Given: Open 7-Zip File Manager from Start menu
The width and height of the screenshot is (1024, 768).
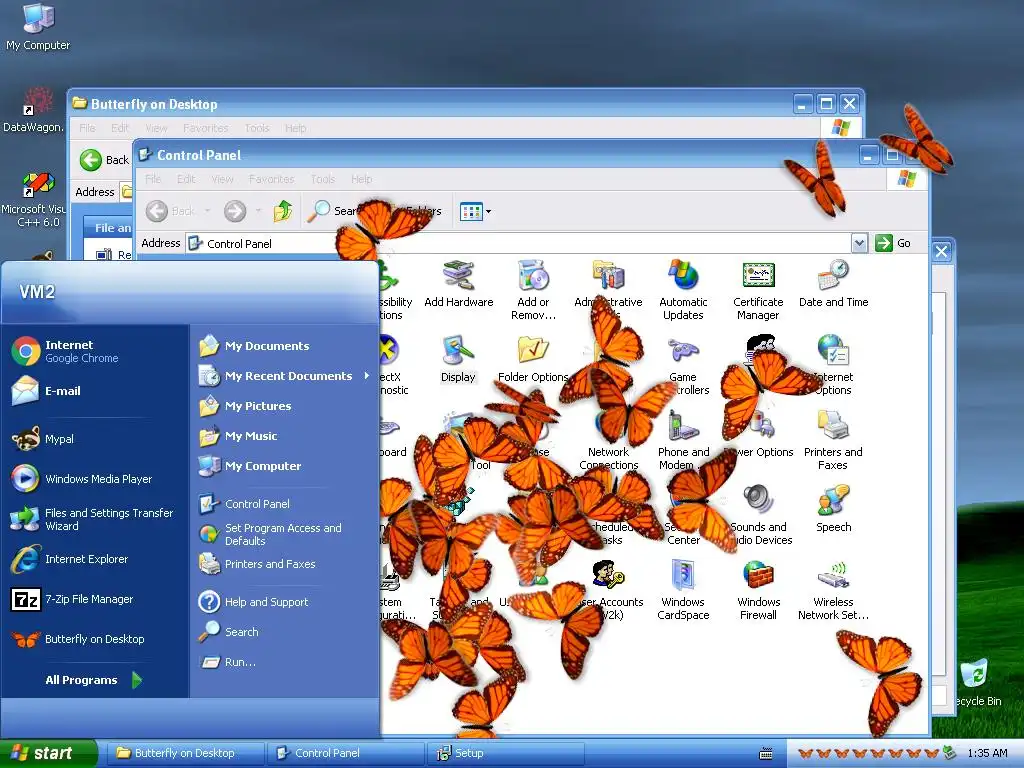Looking at the screenshot, I should coord(96,599).
